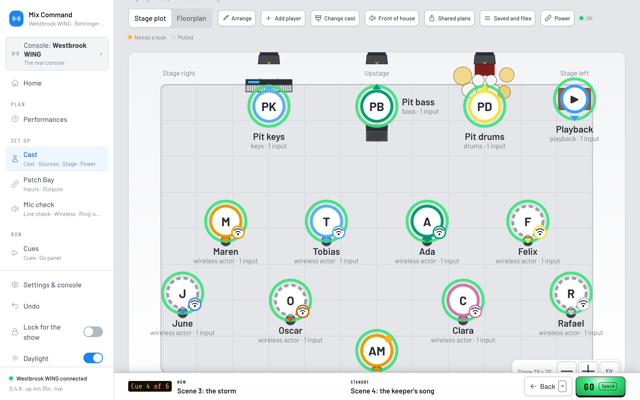Click Rafael's wireless signal badge
The width and height of the screenshot is (640, 400).
[x=583, y=304]
